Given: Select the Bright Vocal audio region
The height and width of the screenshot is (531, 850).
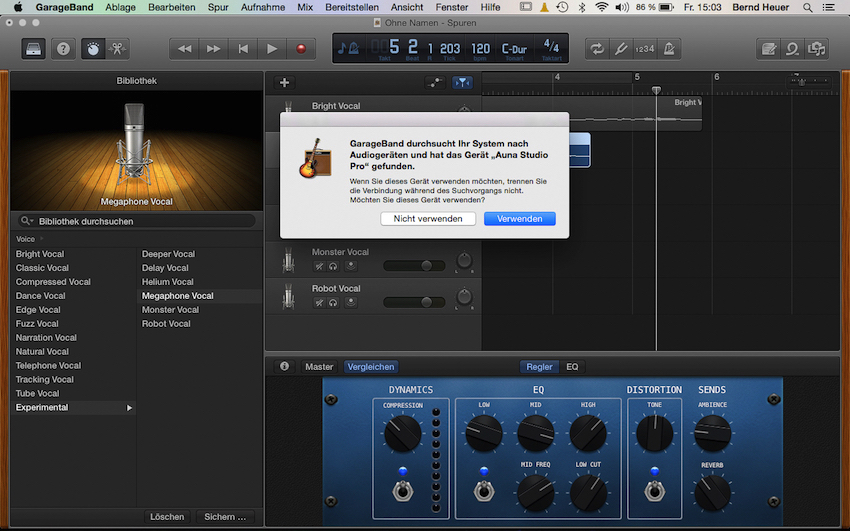Looking at the screenshot, I should (x=592, y=113).
